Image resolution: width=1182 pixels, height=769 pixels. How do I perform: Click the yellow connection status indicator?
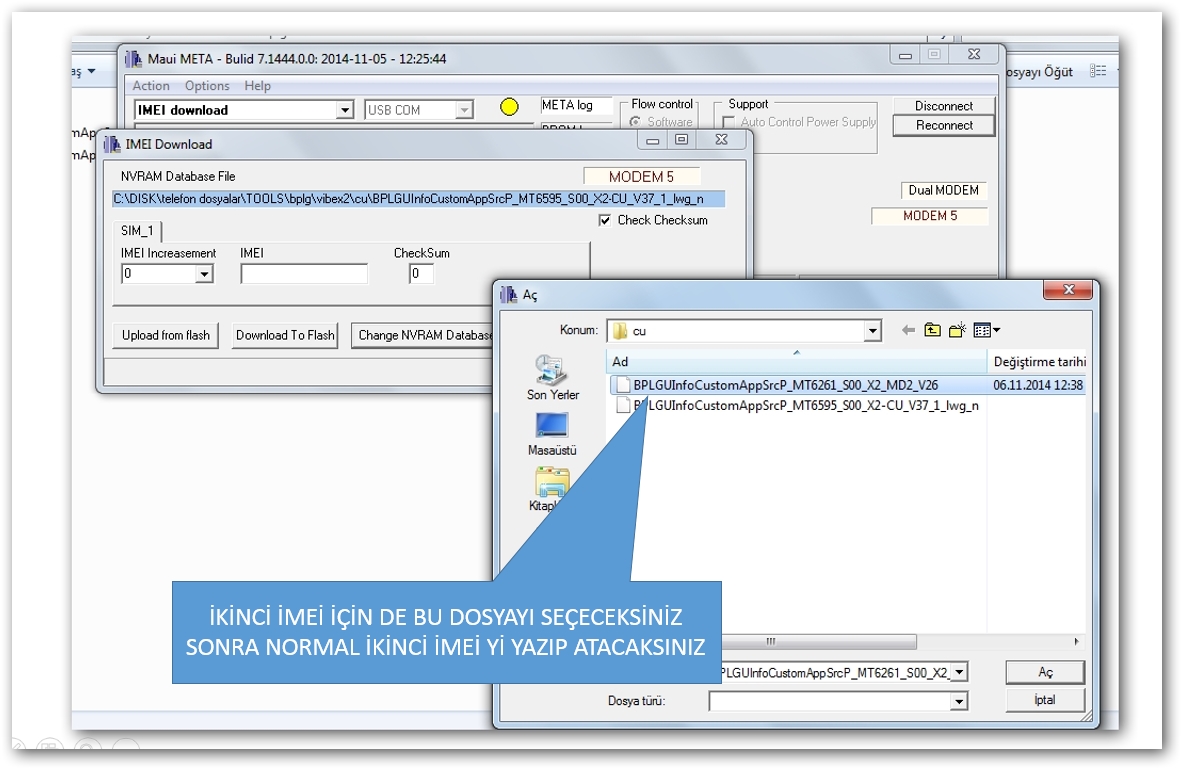tap(509, 107)
